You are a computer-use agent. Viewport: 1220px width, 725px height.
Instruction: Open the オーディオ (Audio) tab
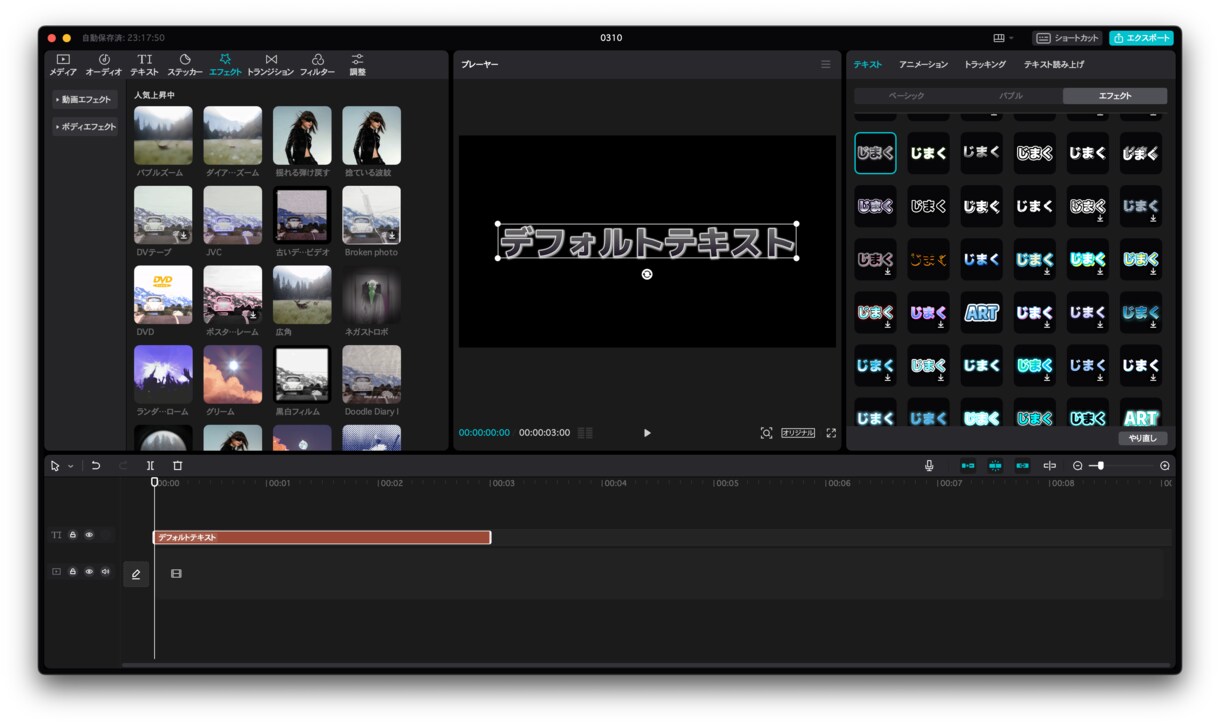click(x=104, y=65)
